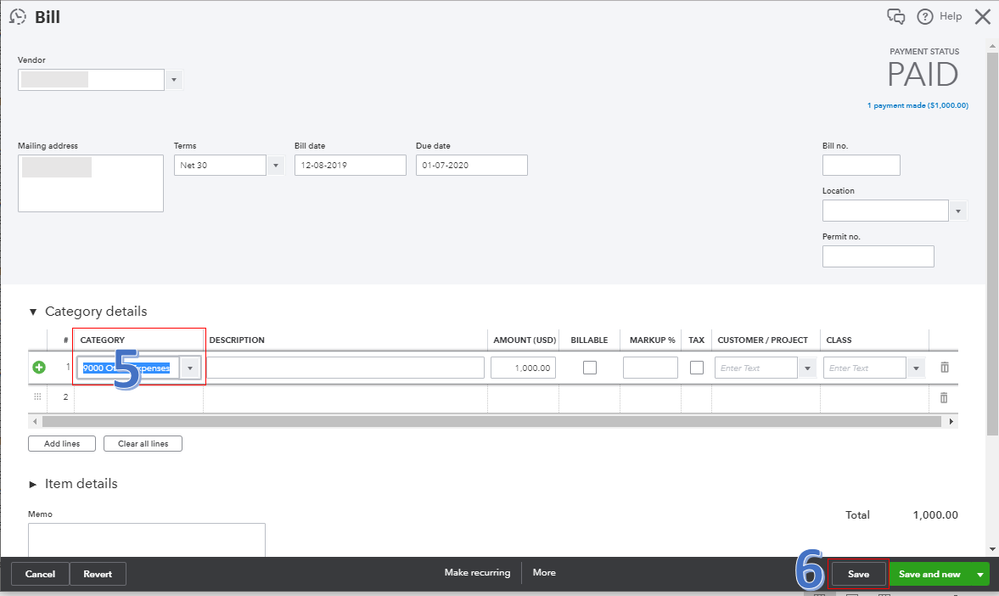Click the table scrollbar right arrow

point(951,421)
